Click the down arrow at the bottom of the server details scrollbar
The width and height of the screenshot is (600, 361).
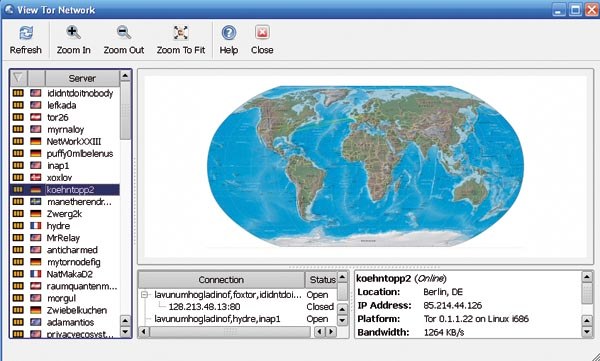click(x=587, y=332)
